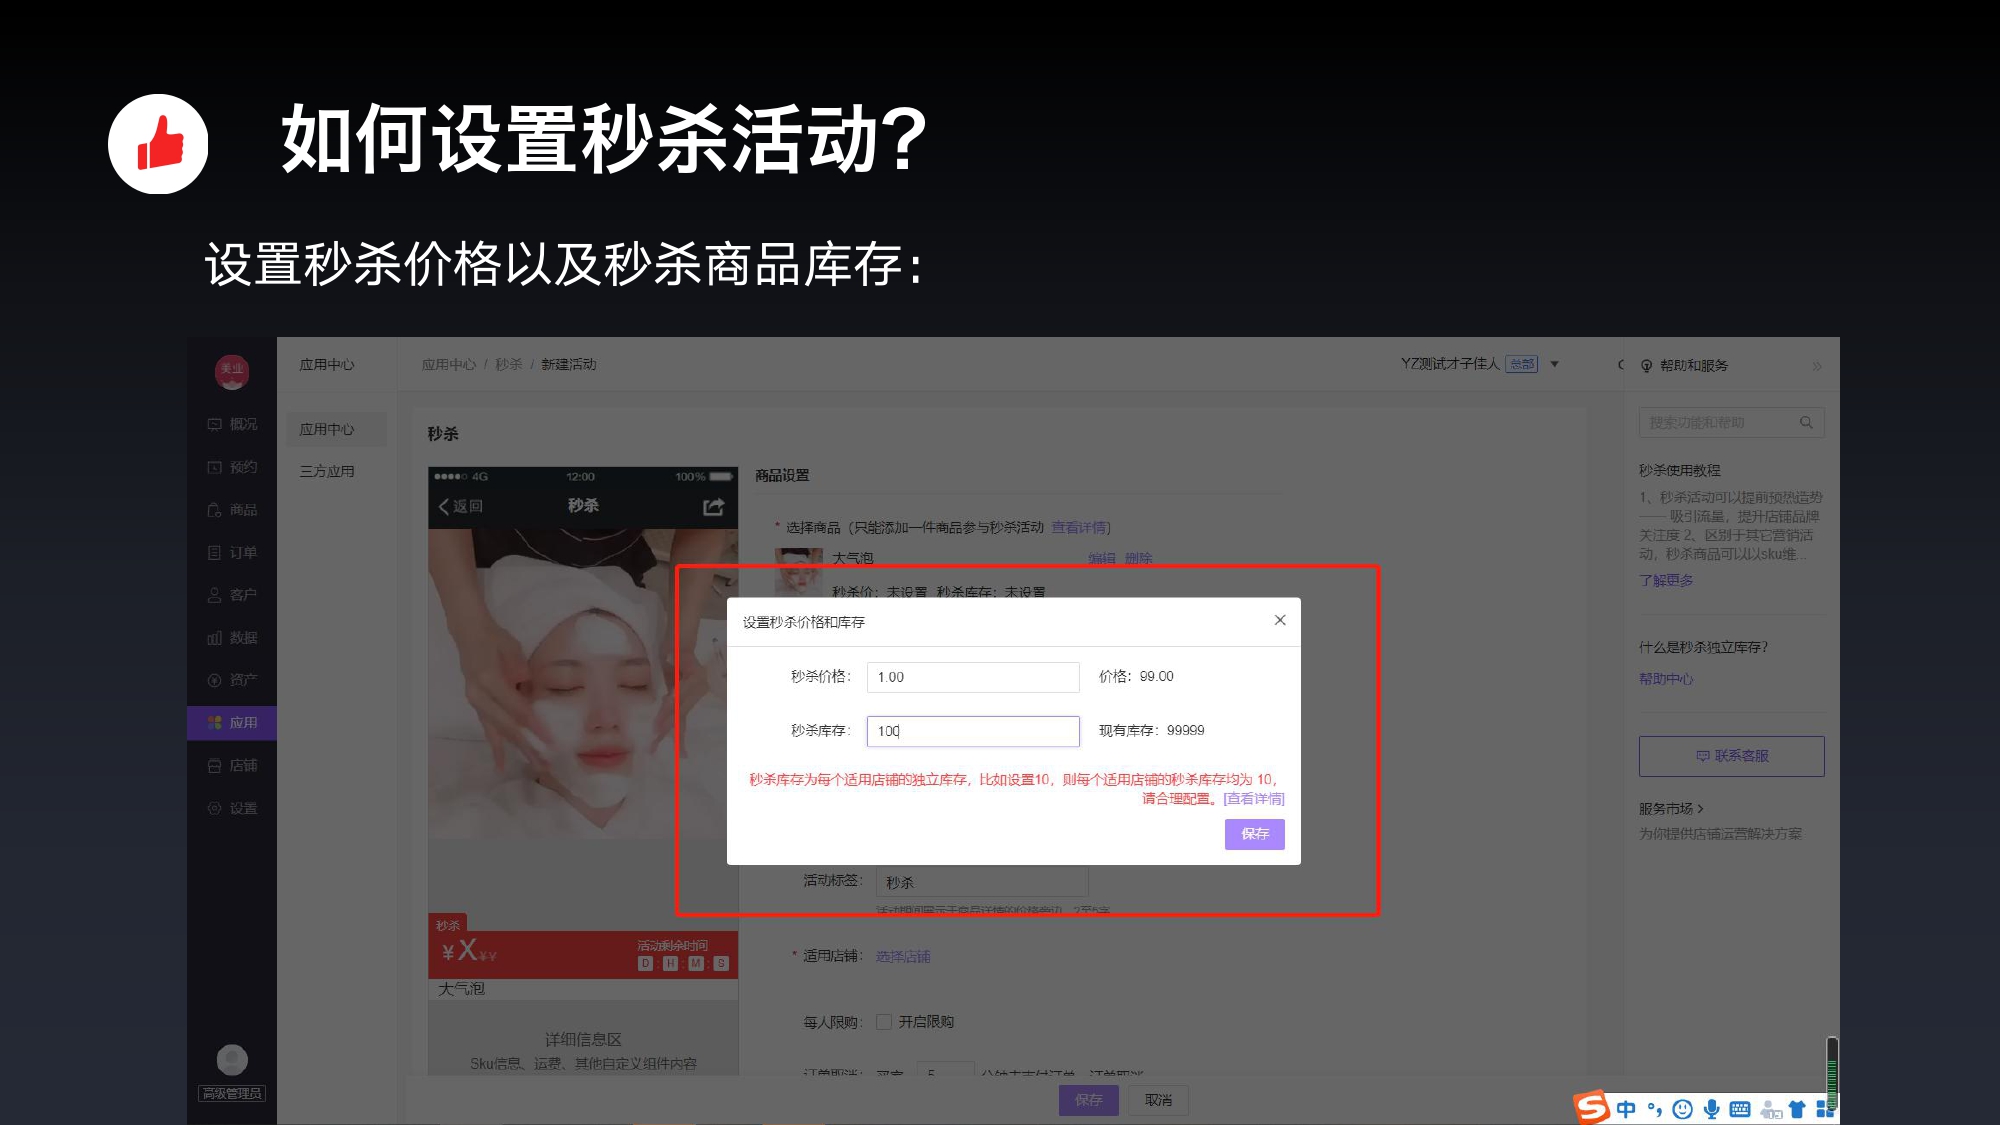Open the 订单 orders sidebar item
The height and width of the screenshot is (1125, 2000).
click(x=232, y=552)
